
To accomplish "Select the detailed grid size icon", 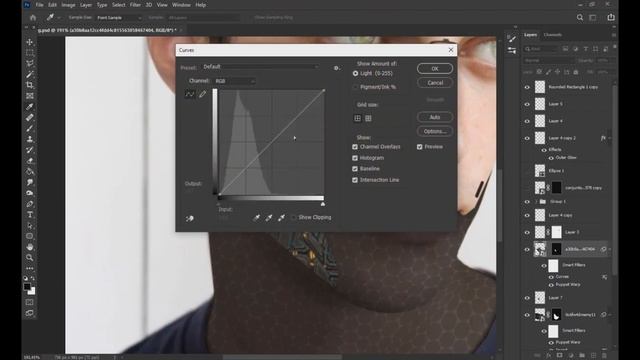I will (368, 118).
